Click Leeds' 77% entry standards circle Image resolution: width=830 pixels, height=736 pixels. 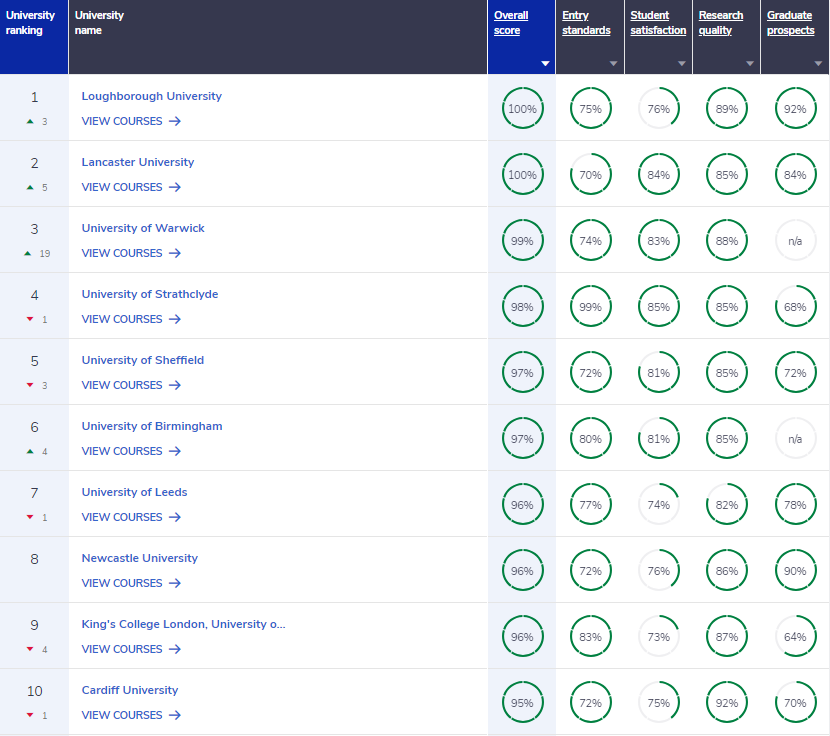point(591,505)
